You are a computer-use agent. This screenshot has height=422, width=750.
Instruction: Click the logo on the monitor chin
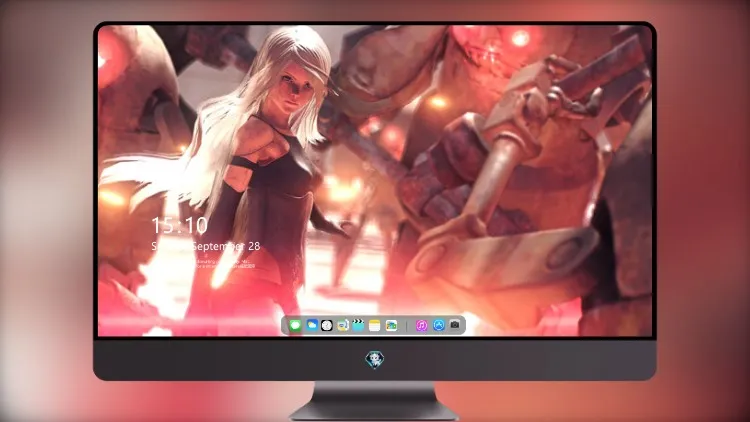(375, 360)
